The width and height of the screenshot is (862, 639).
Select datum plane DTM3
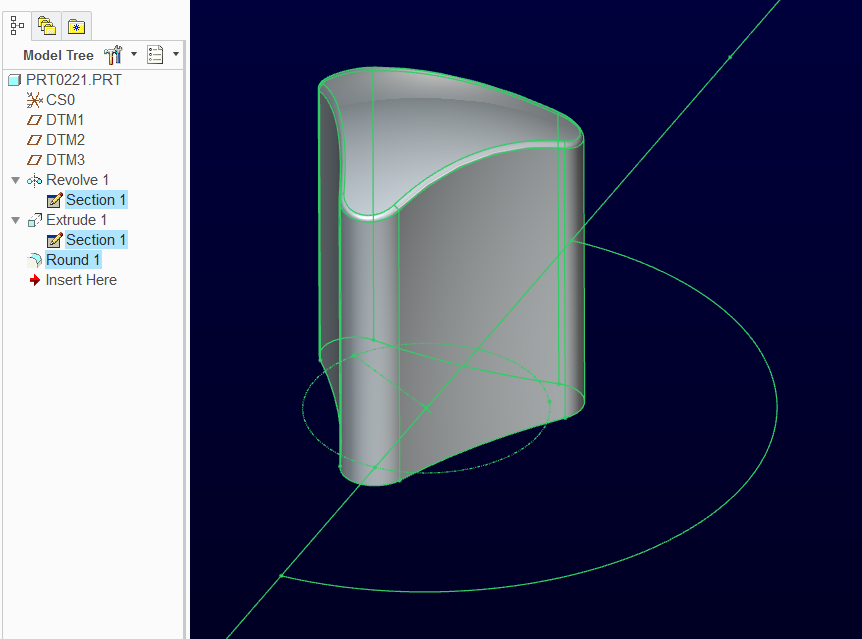(x=65, y=159)
